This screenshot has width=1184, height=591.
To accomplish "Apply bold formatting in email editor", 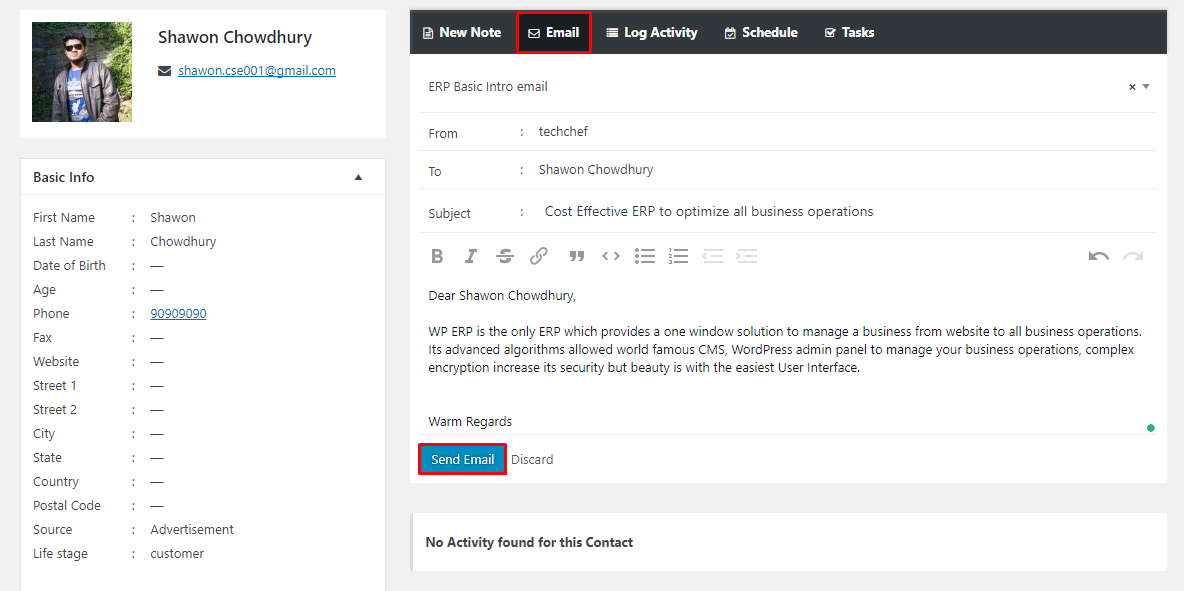I will pos(436,256).
